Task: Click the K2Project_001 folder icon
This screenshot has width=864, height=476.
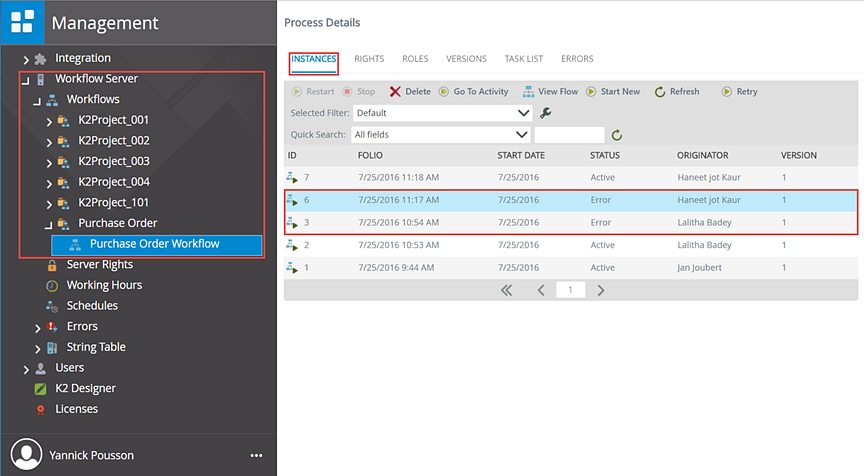Action: pyautogui.click(x=63, y=121)
